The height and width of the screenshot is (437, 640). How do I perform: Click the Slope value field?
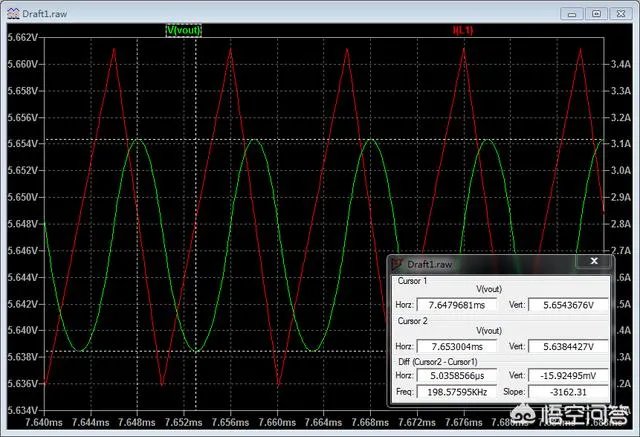tap(565, 391)
